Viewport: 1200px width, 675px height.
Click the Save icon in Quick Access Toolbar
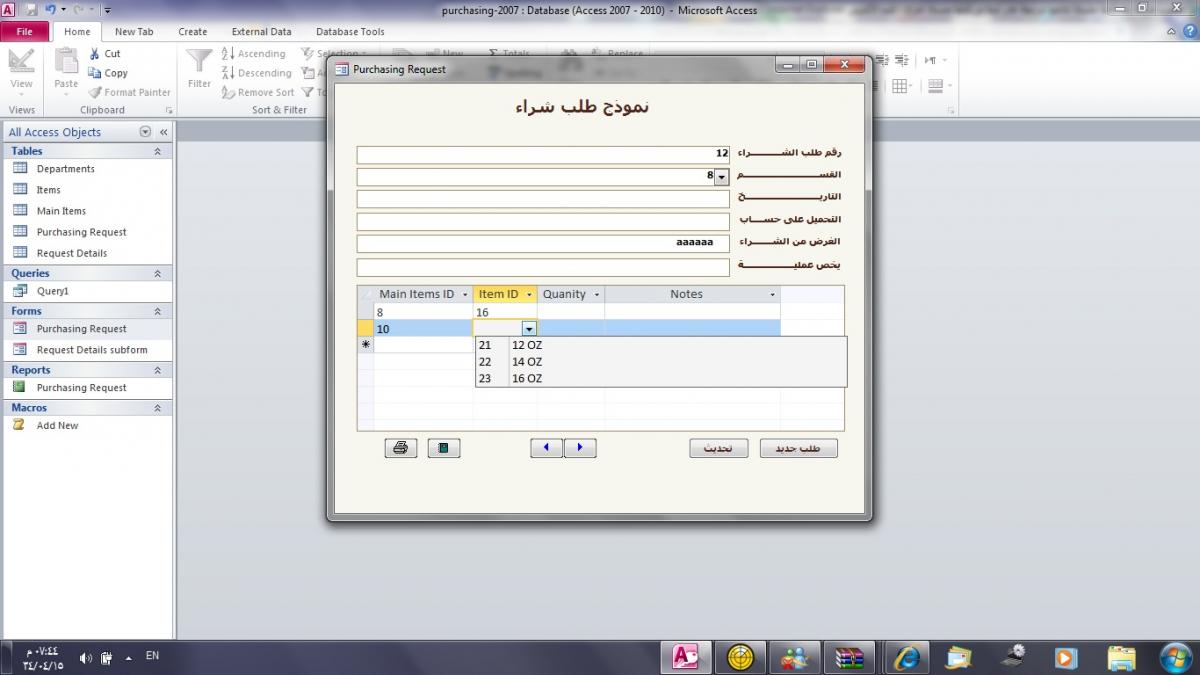click(31, 10)
